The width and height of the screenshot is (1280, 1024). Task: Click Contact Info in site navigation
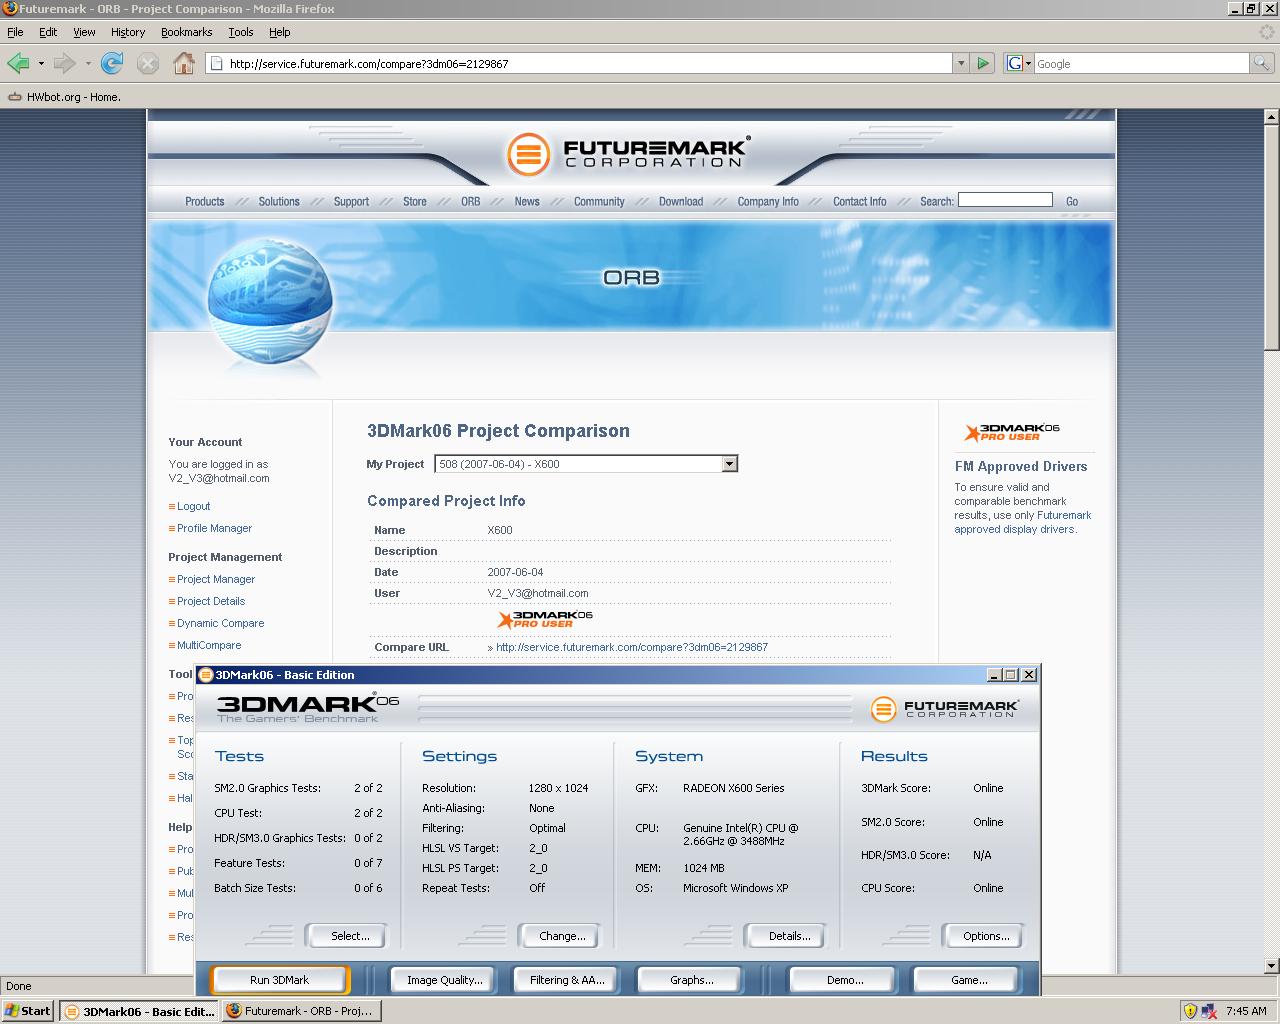(860, 201)
